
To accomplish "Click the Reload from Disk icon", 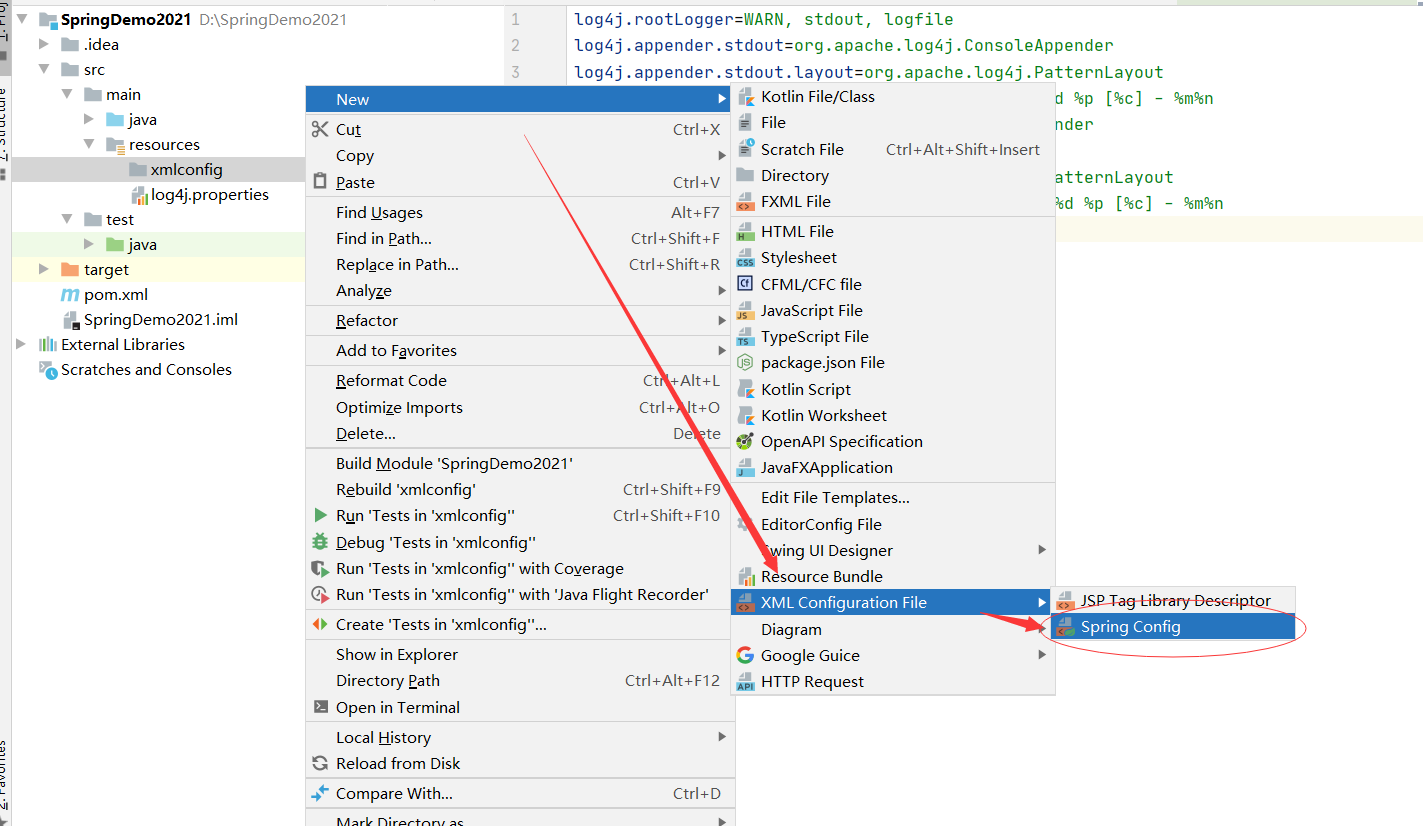I will click(x=320, y=763).
